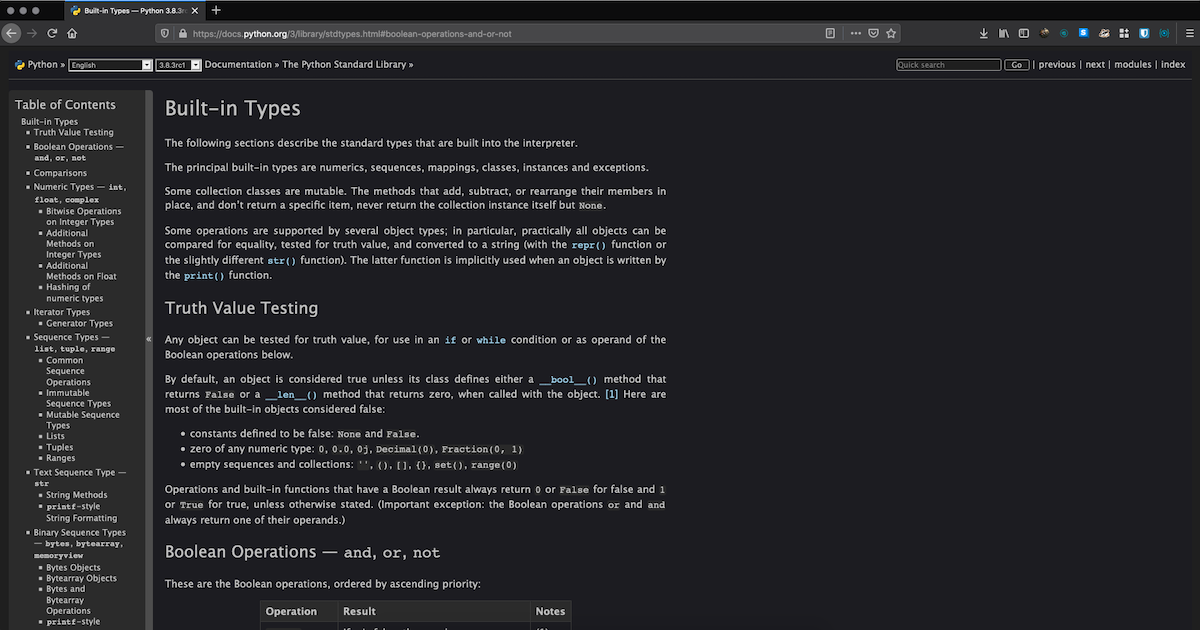This screenshot has width=1200, height=630.
Task: Open Hashing of numeric types entry
Action: point(75,292)
